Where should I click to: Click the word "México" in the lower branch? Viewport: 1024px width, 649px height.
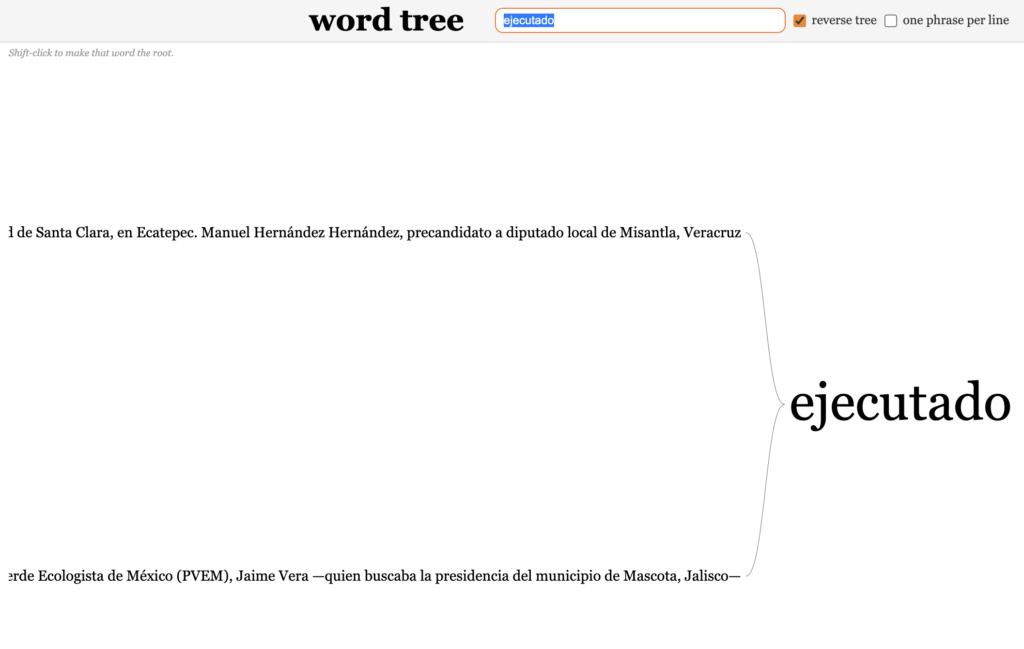150,577
